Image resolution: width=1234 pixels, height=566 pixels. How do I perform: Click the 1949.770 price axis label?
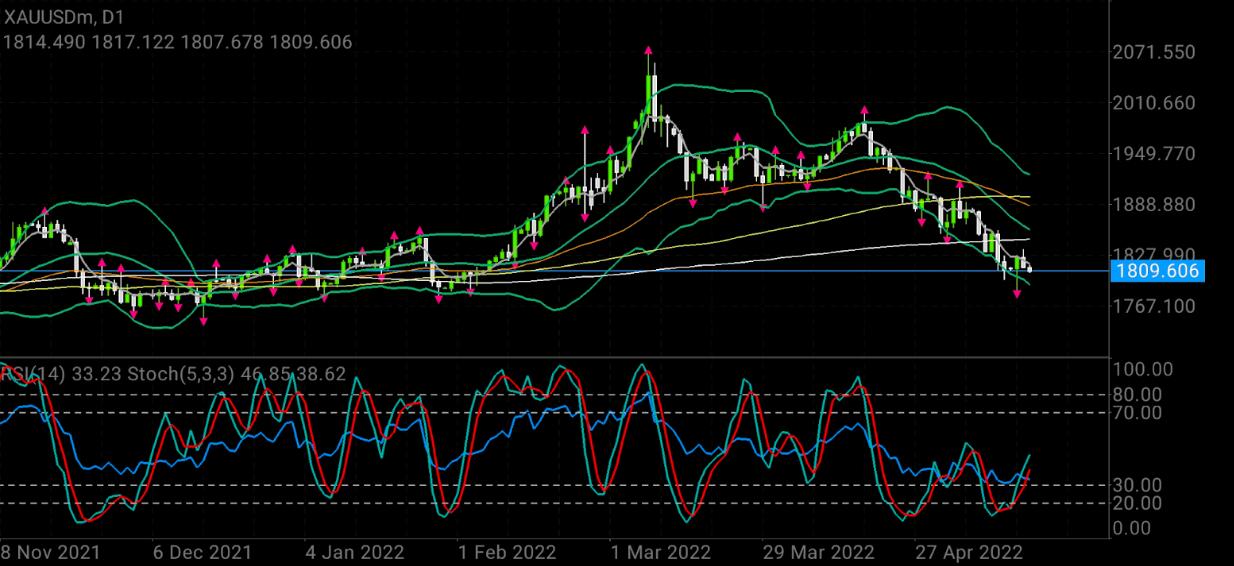click(1154, 154)
